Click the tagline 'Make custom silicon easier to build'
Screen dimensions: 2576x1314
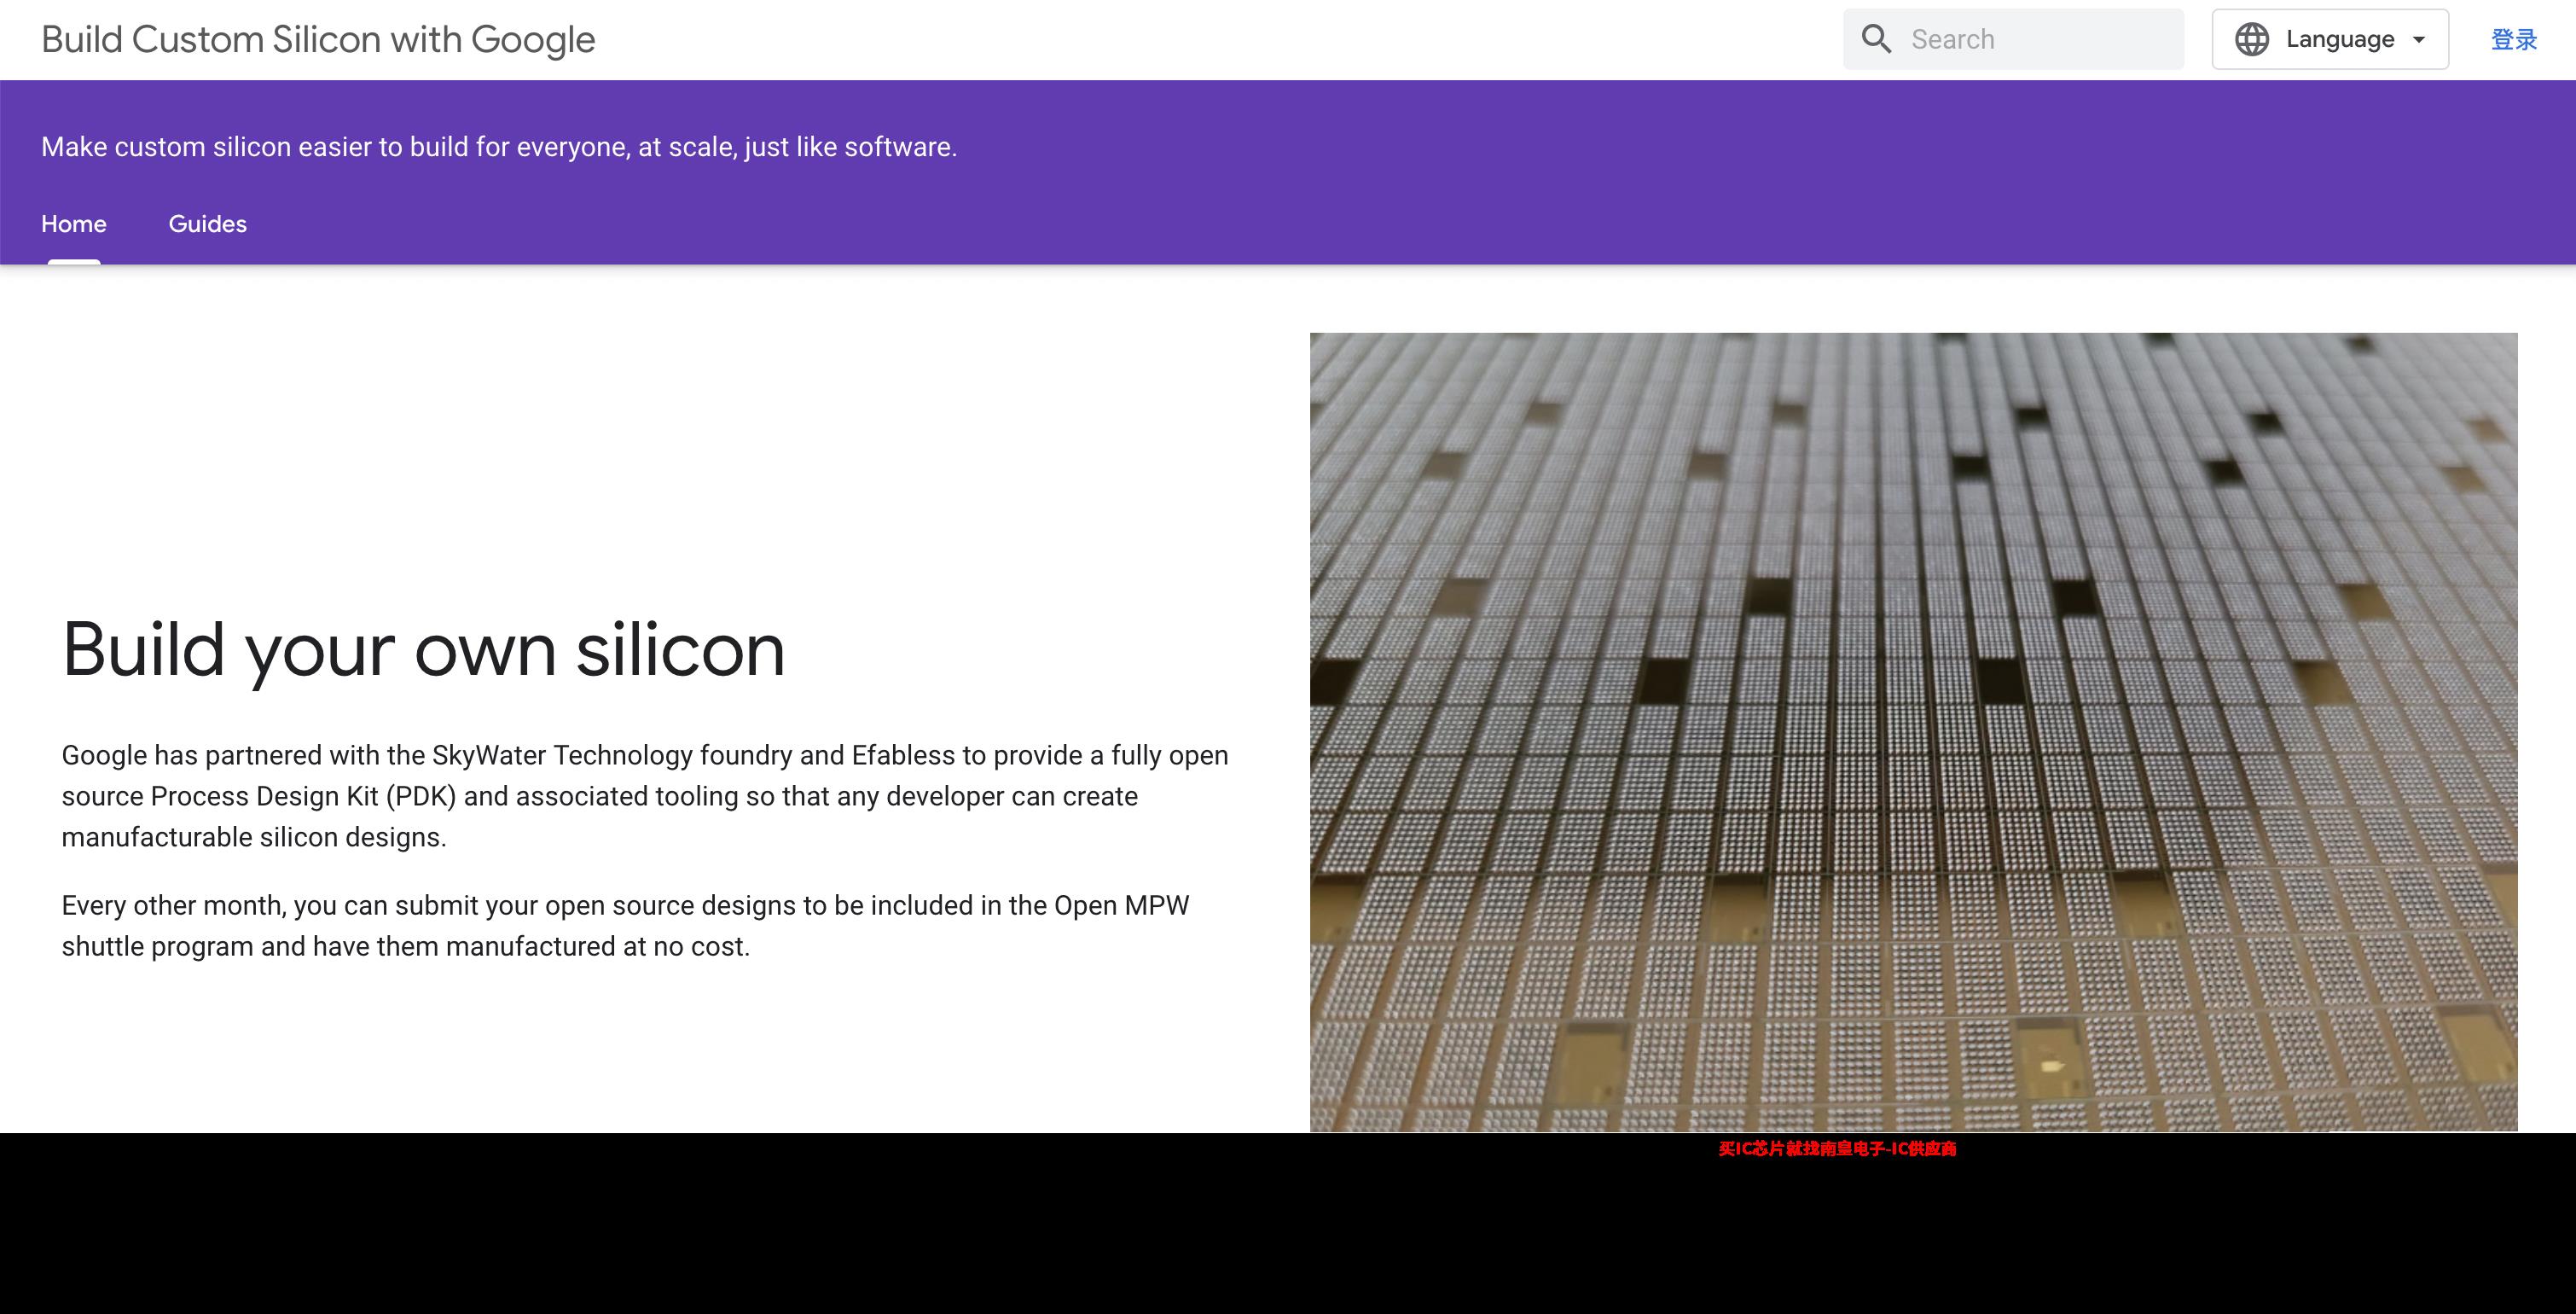[x=499, y=147]
